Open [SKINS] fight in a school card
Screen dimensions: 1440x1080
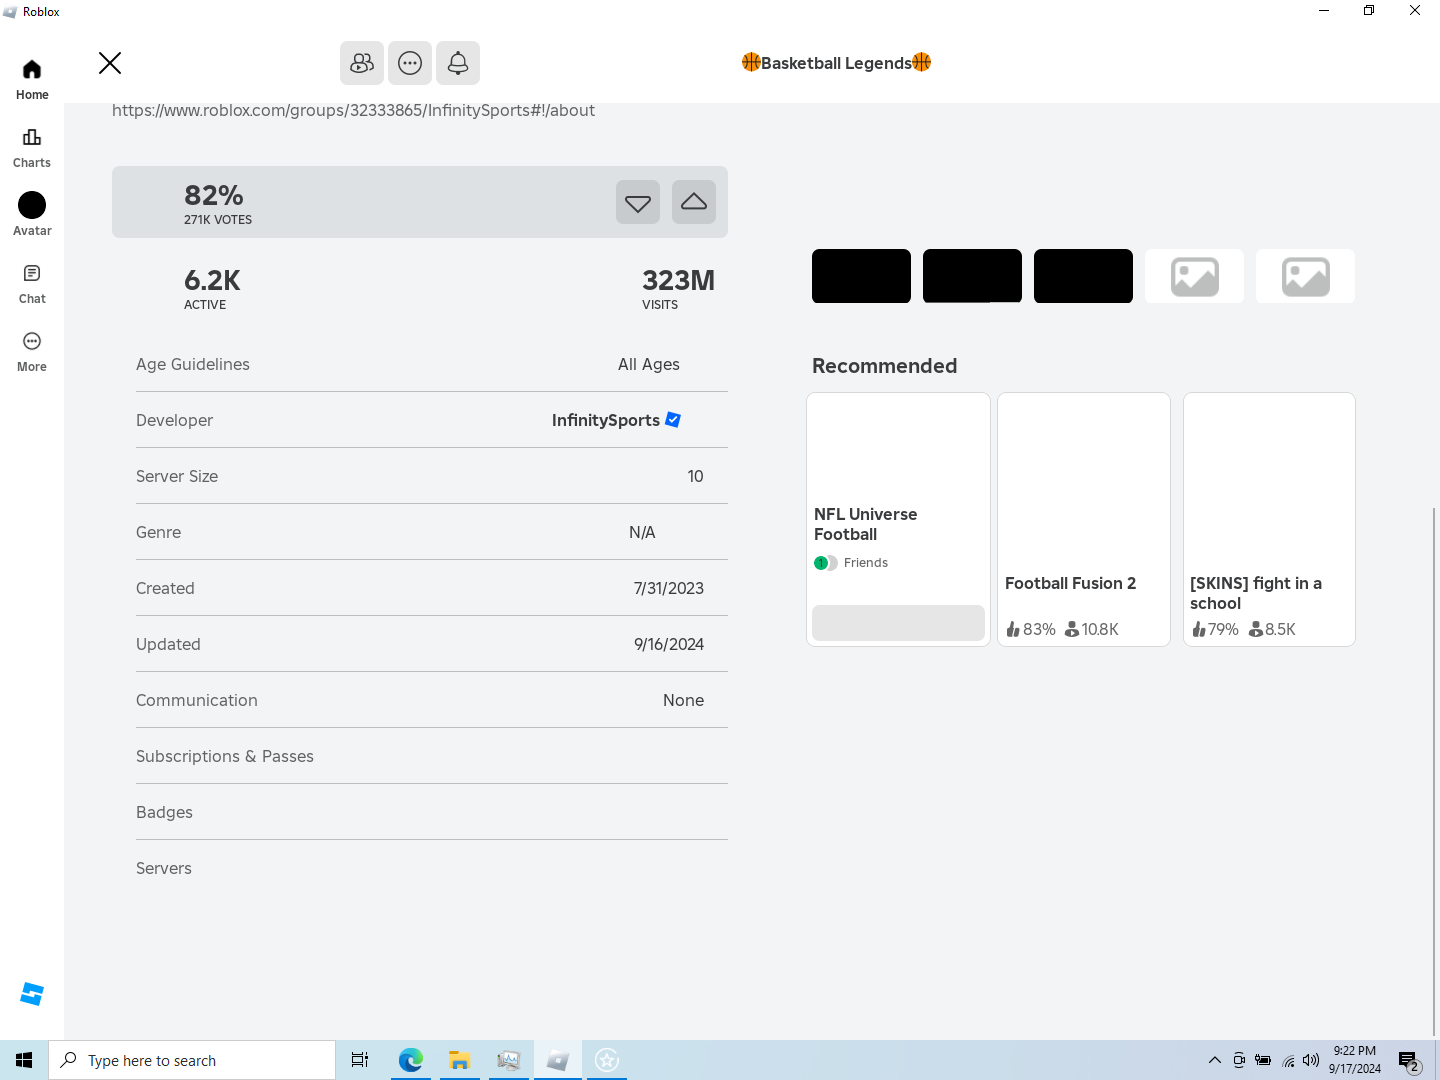1269,519
